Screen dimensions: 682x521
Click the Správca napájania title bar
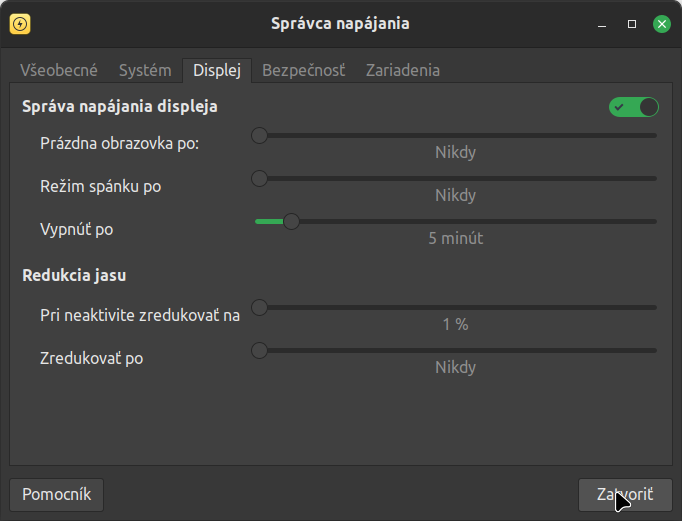[x=340, y=23]
